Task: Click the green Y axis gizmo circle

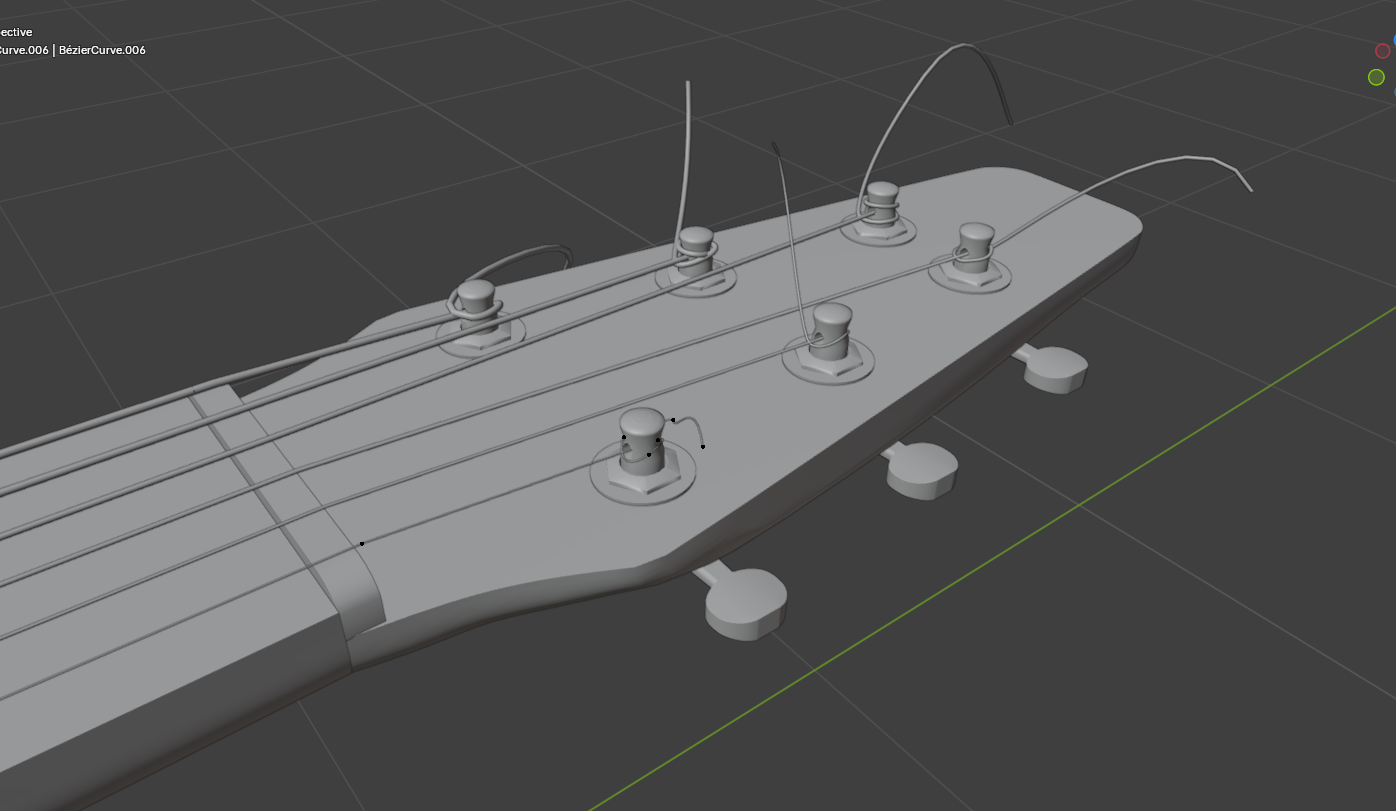Action: (x=1377, y=77)
